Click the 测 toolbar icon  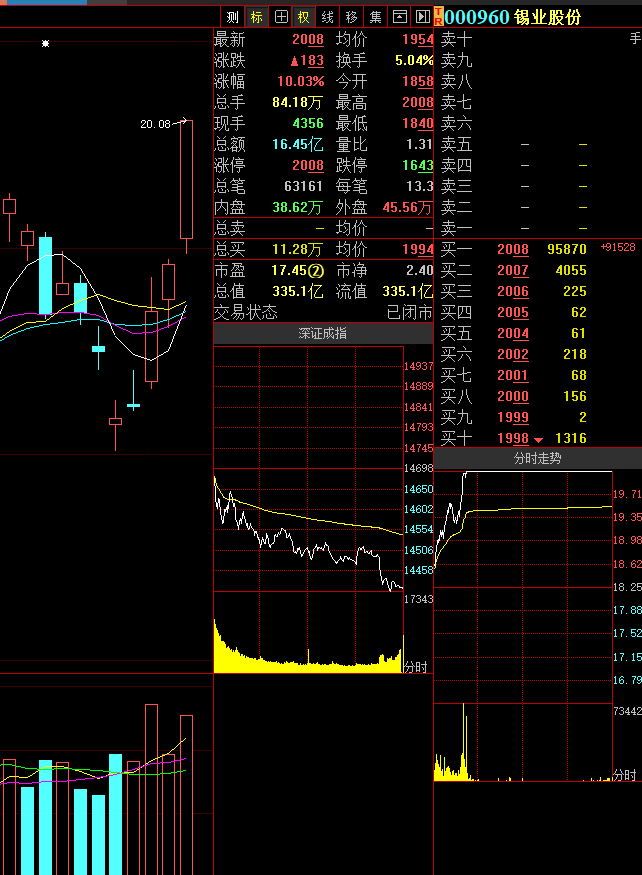233,17
